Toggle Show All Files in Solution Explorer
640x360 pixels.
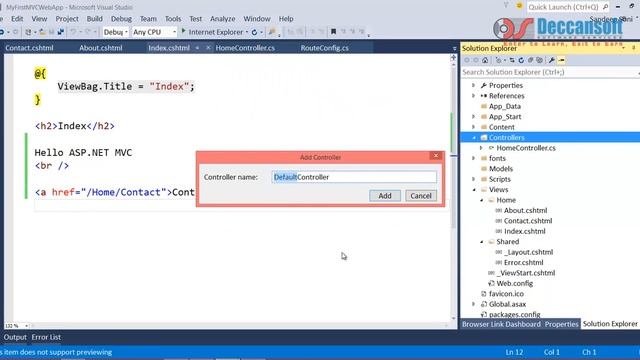click(x=539, y=60)
